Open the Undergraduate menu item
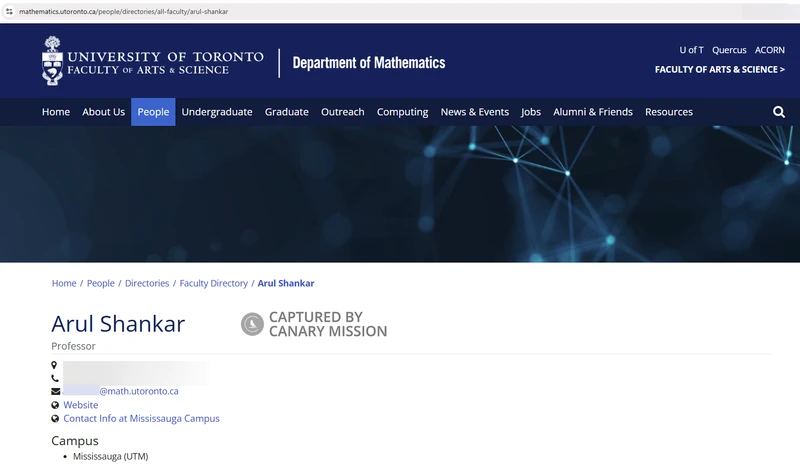800x470 pixels. point(217,112)
